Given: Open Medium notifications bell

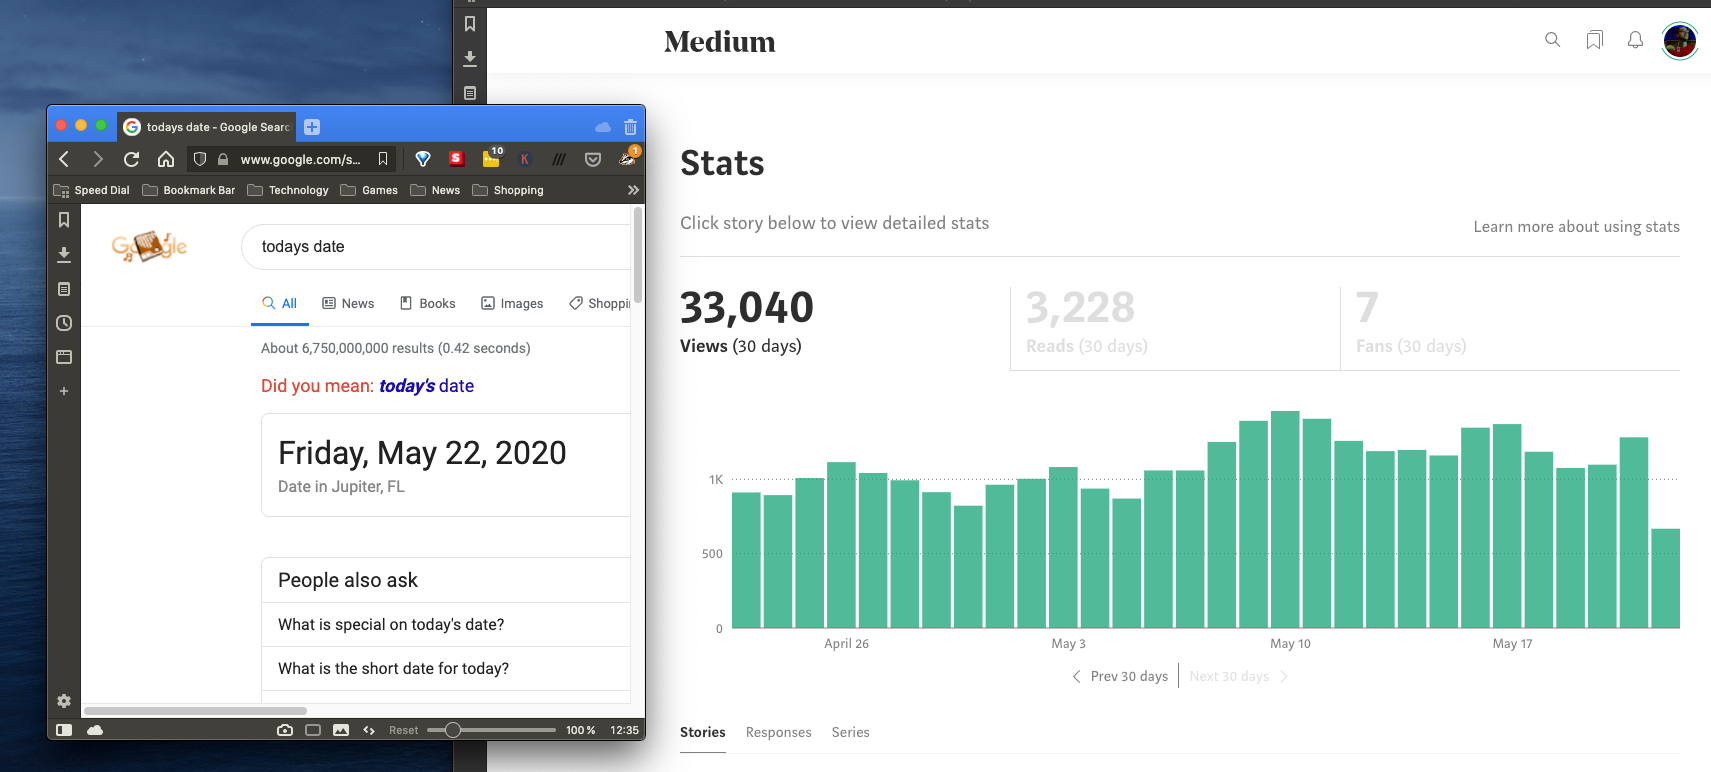Looking at the screenshot, I should coord(1635,40).
